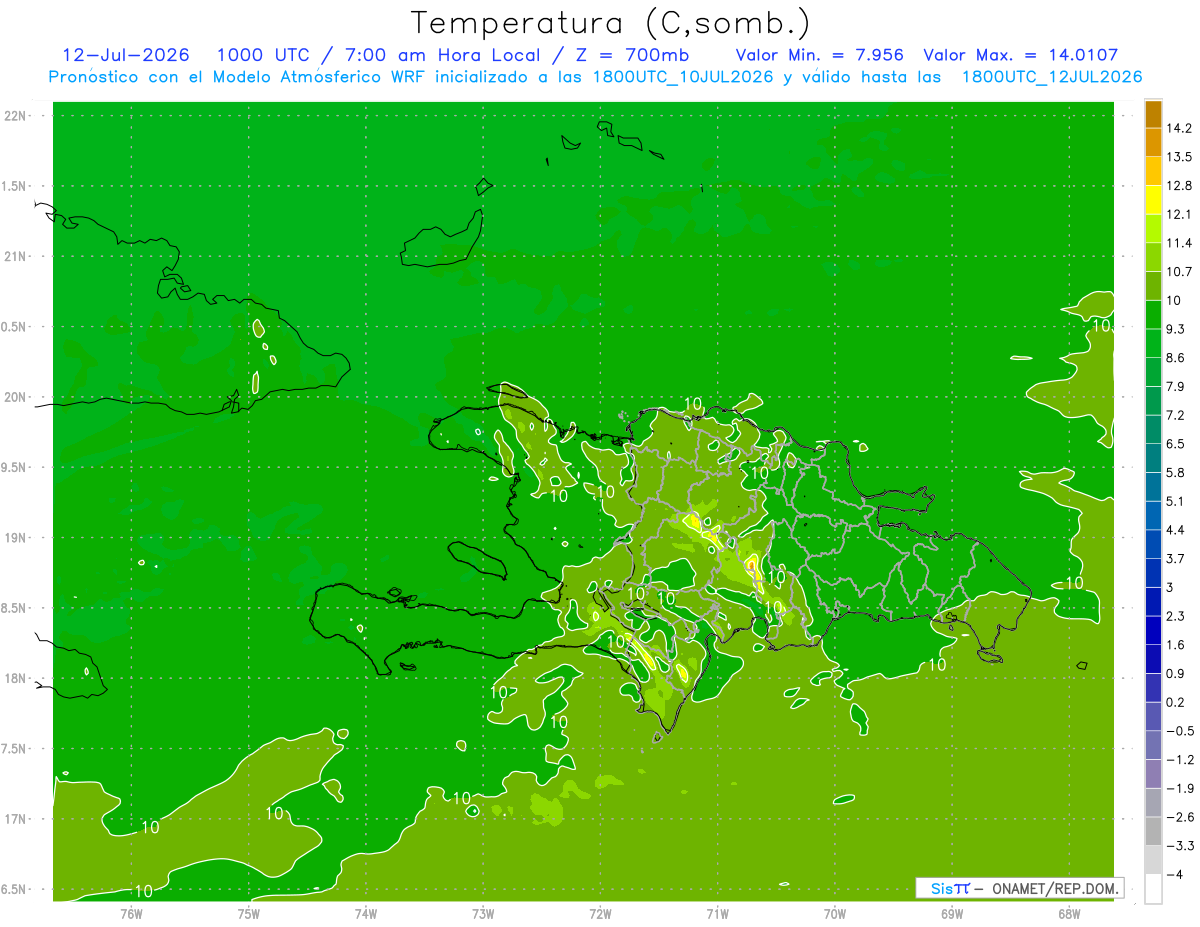Click the longitude label '74W'
1200x927 pixels.
366,914
